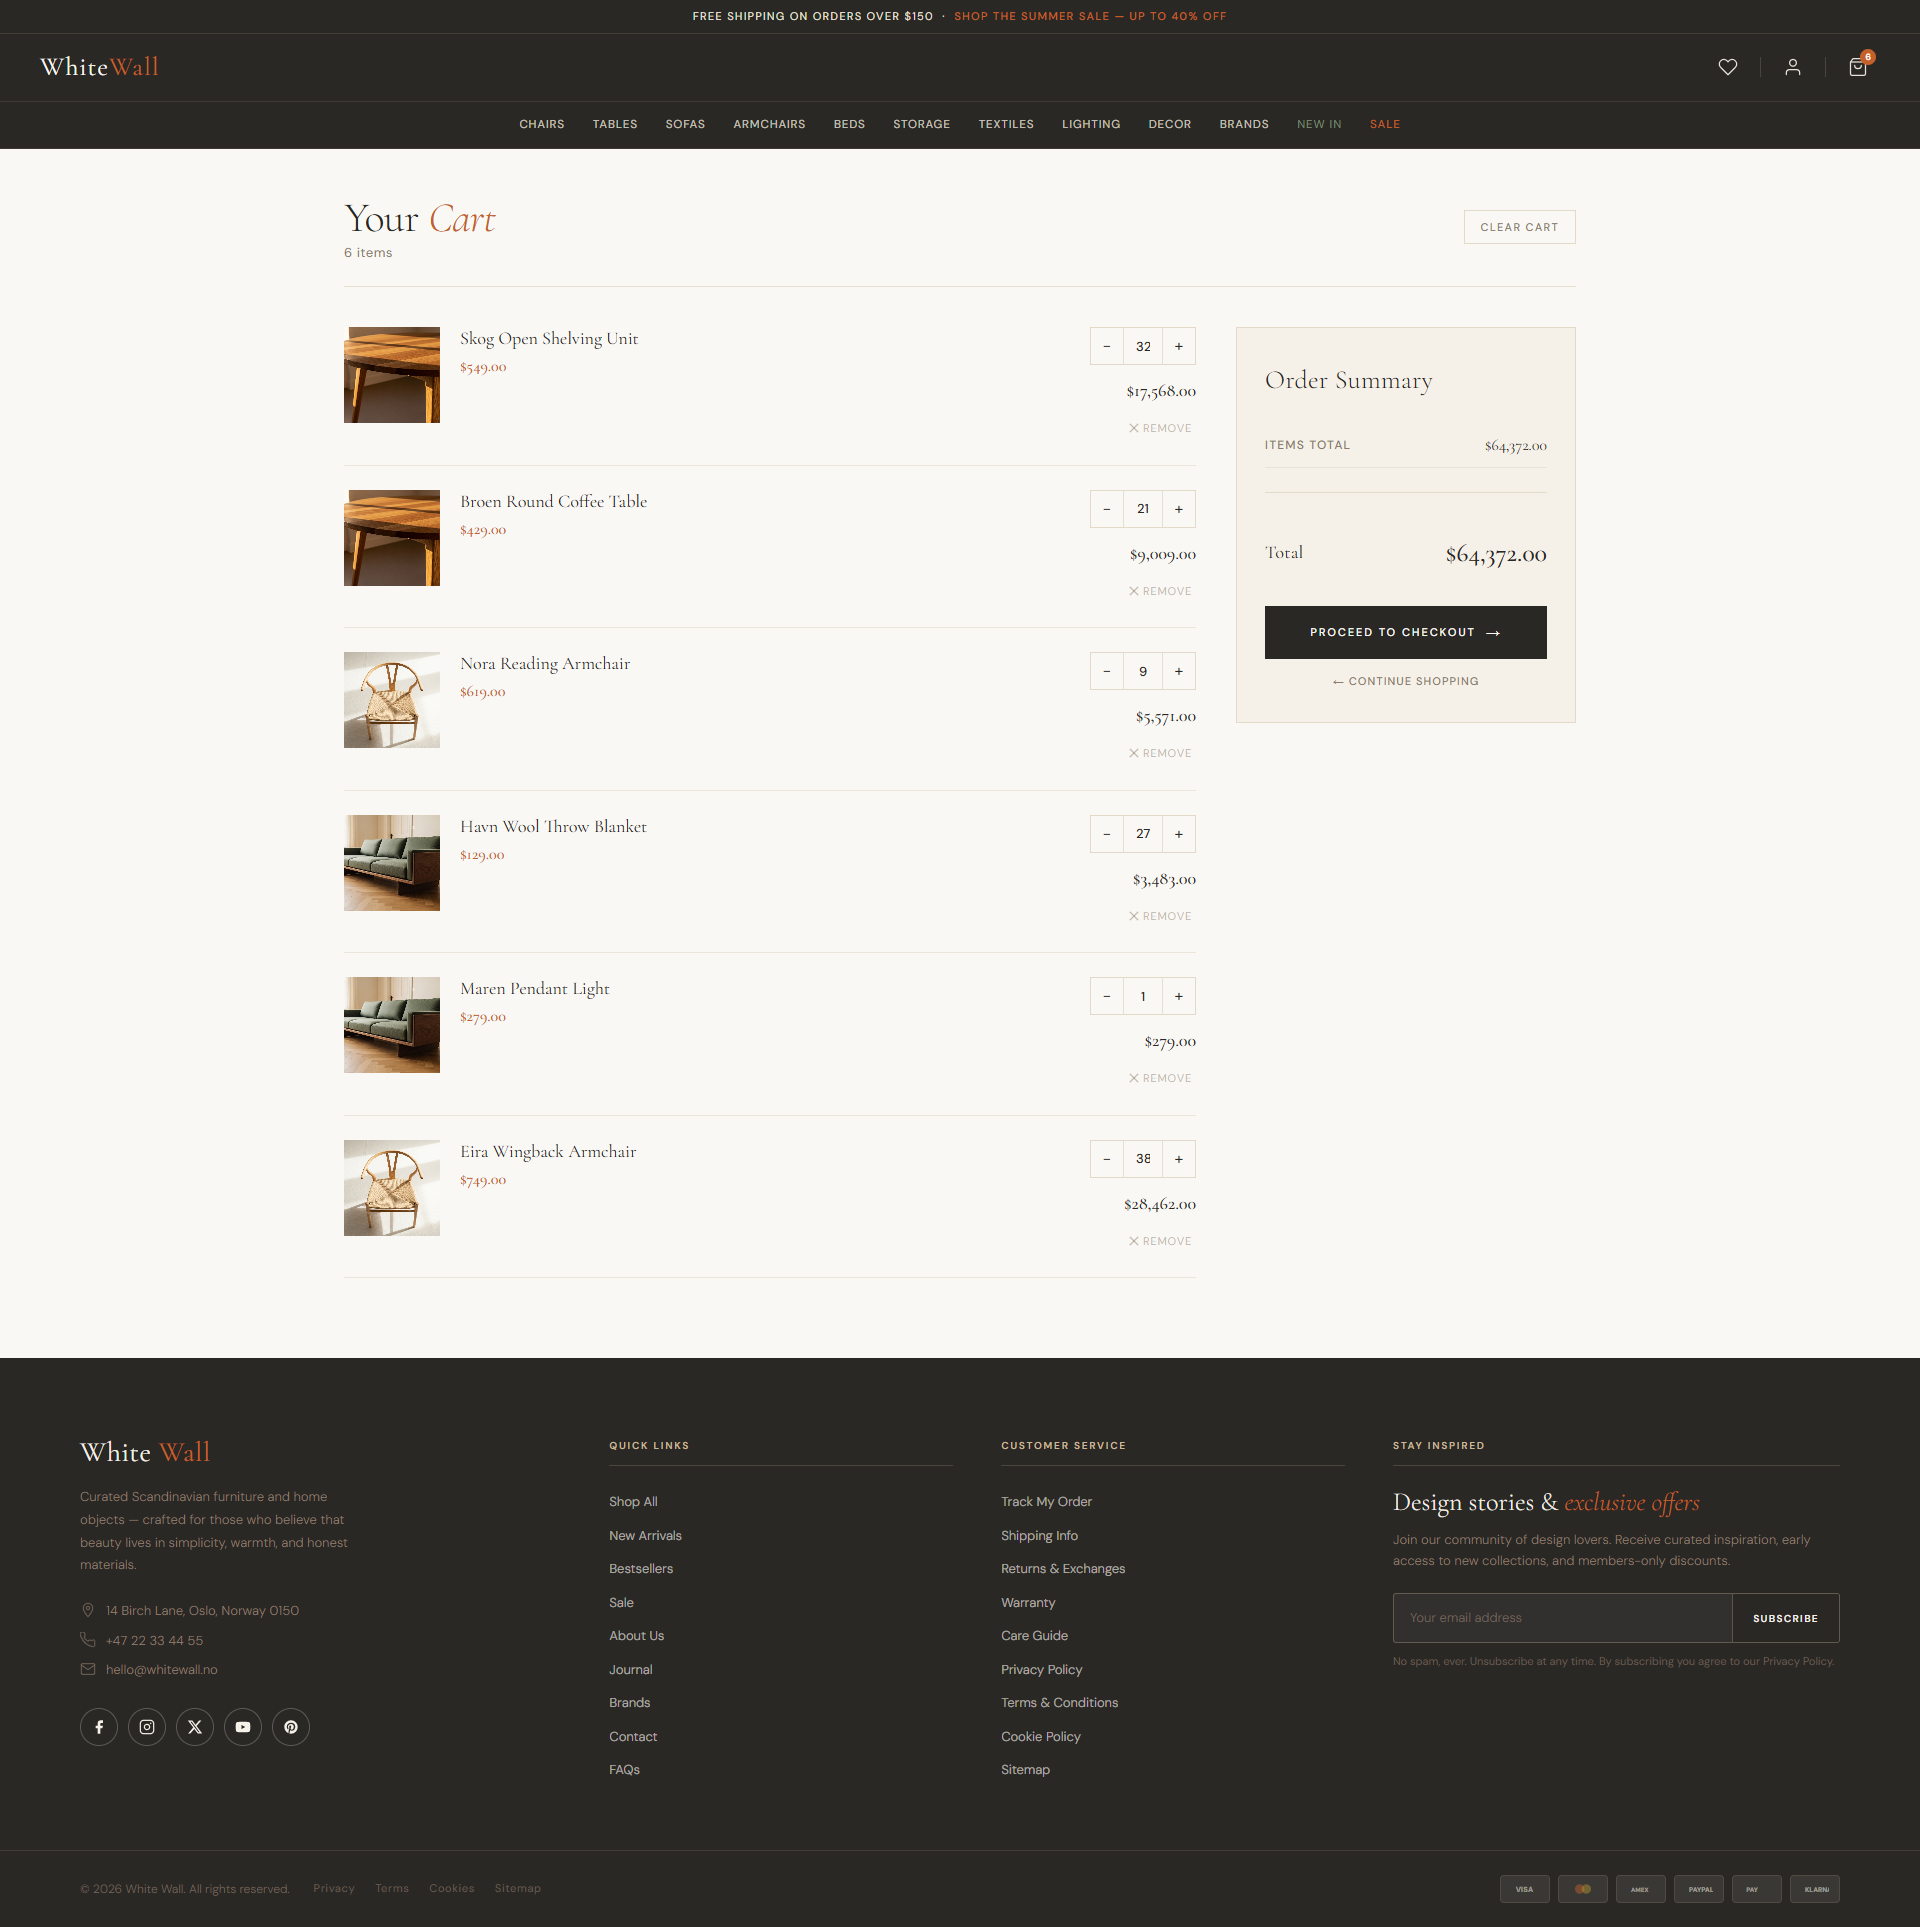Open FAQs footer link
The image size is (1920, 1927).
[624, 1770]
